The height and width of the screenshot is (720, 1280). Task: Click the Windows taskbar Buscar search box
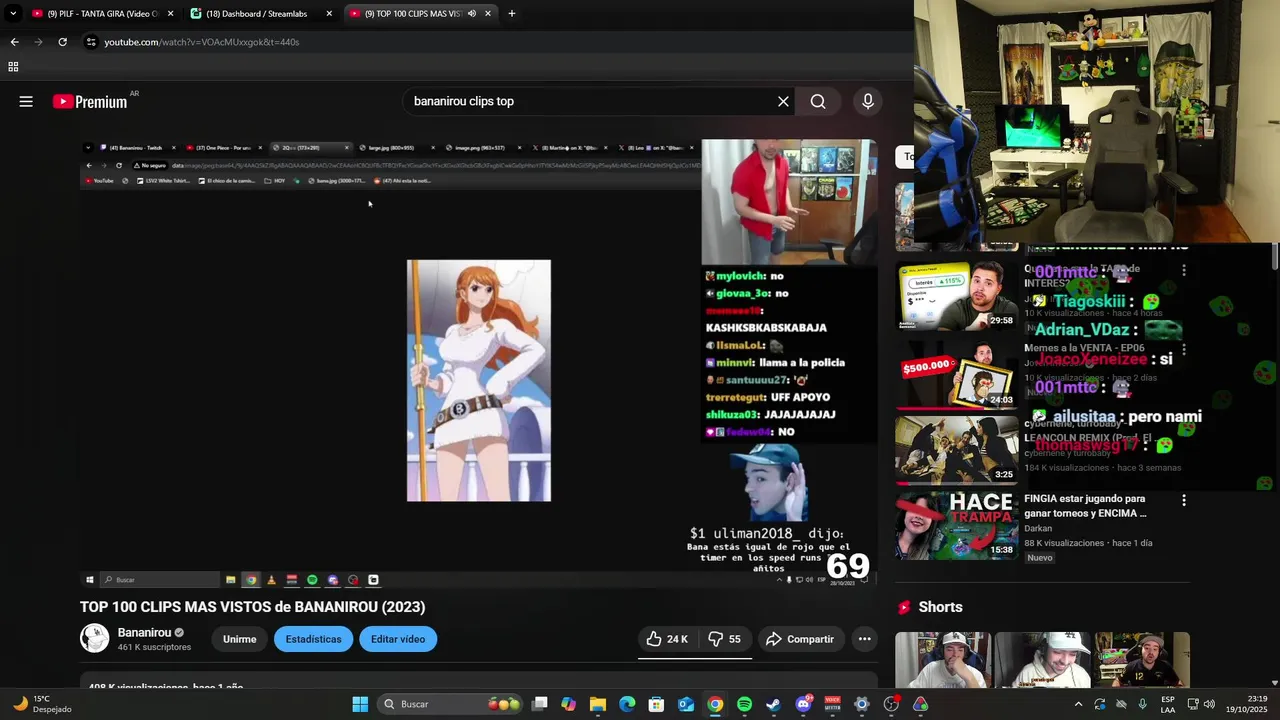tap(450, 704)
